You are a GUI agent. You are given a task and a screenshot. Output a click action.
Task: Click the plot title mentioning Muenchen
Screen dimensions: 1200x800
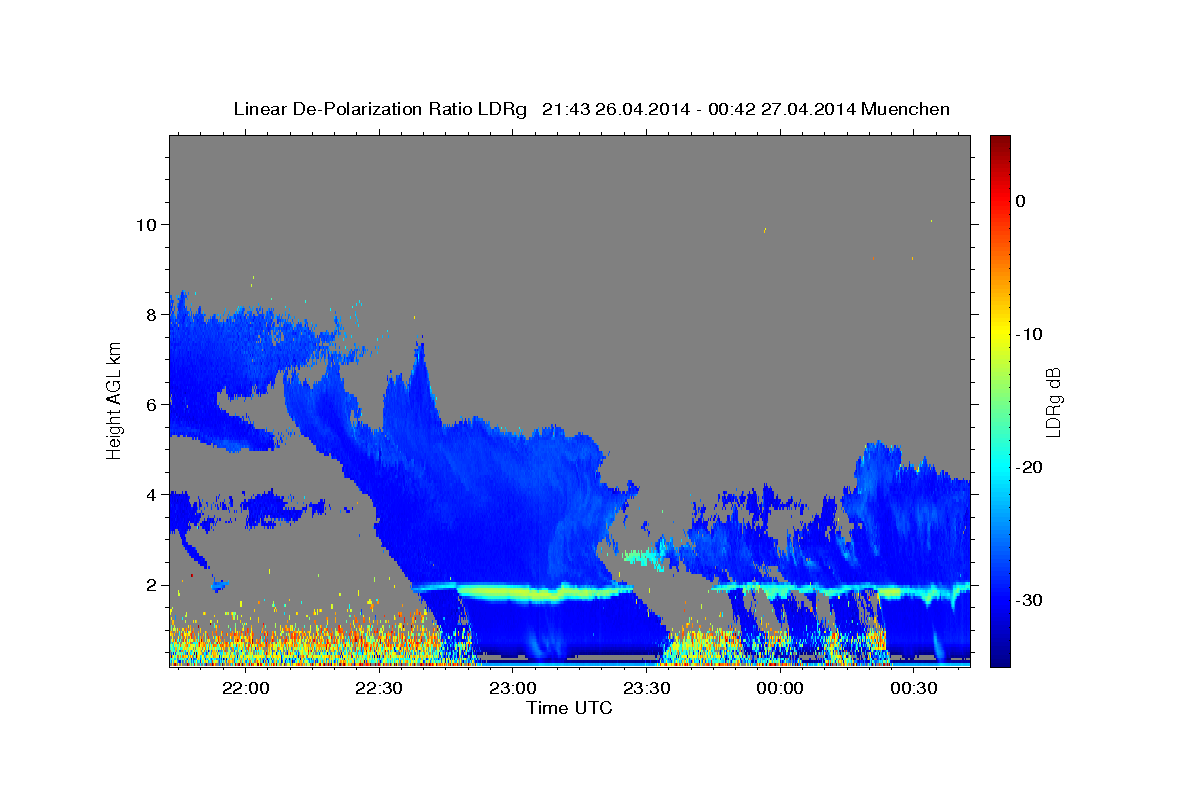591,109
